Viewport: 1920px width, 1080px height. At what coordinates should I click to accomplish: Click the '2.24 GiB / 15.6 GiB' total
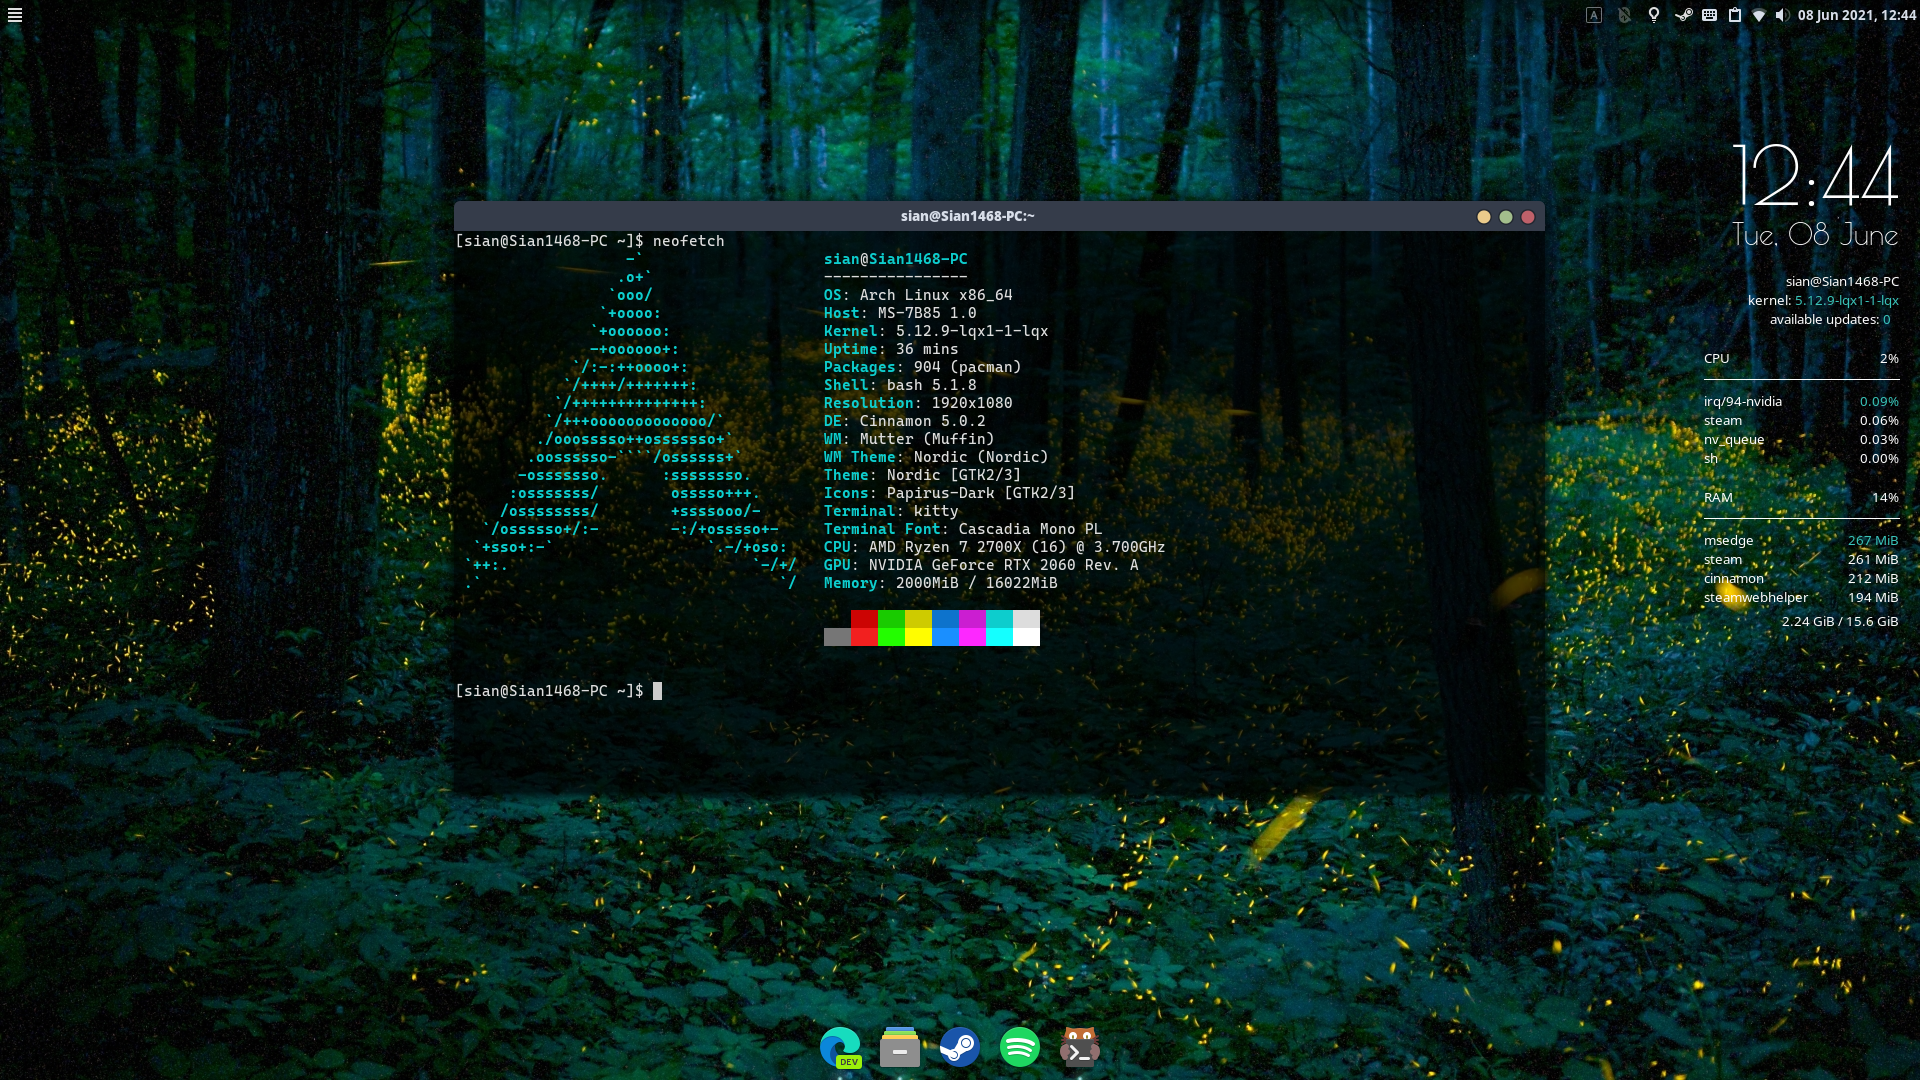coord(1839,622)
